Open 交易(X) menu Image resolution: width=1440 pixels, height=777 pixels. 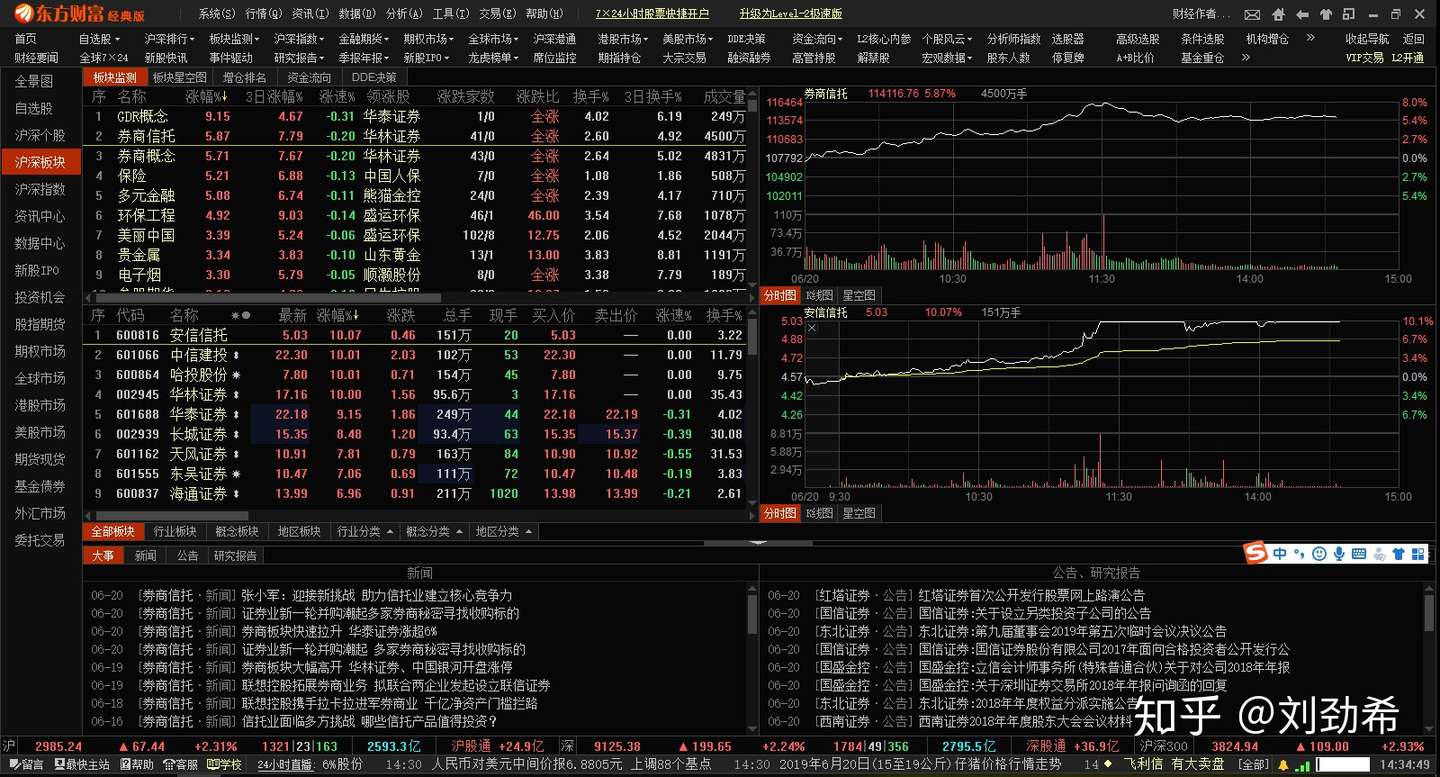point(498,14)
